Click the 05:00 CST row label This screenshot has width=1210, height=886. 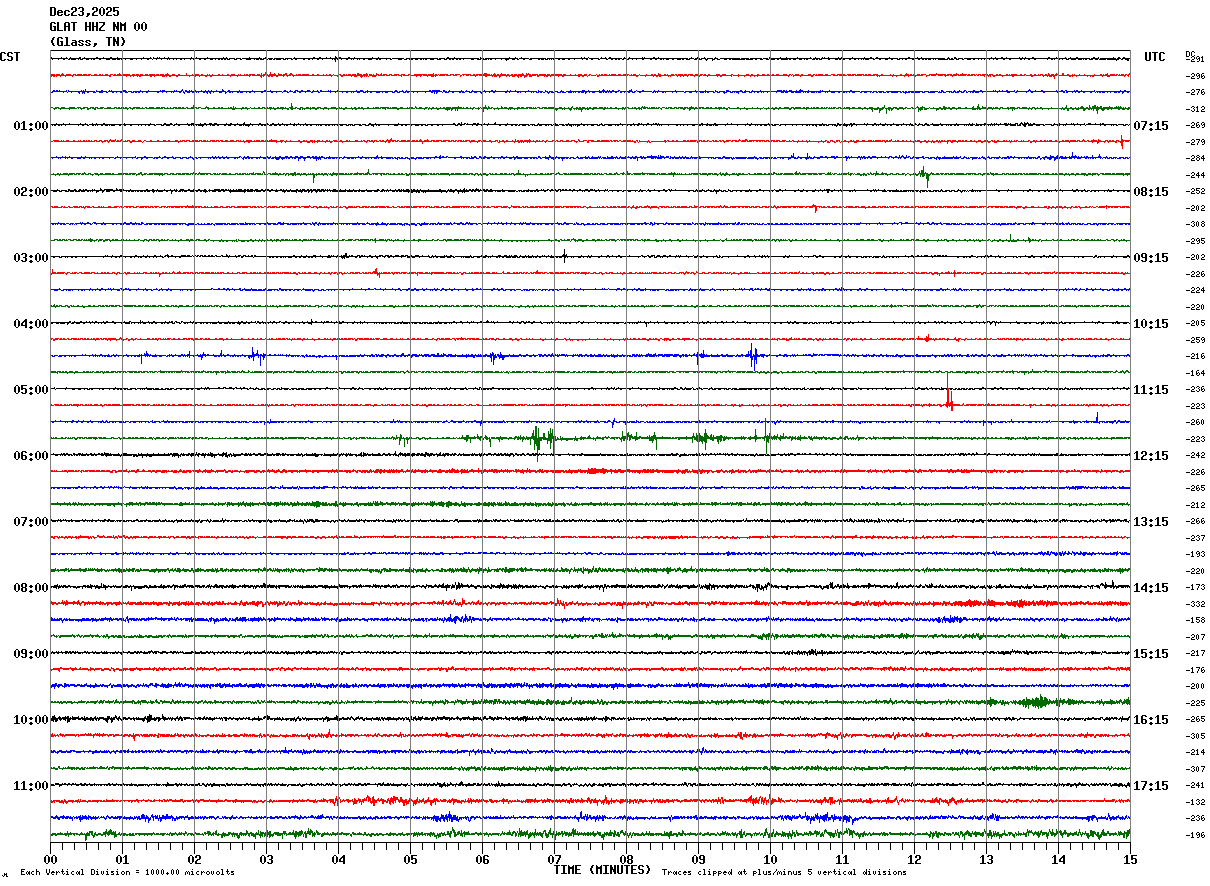pos(30,390)
